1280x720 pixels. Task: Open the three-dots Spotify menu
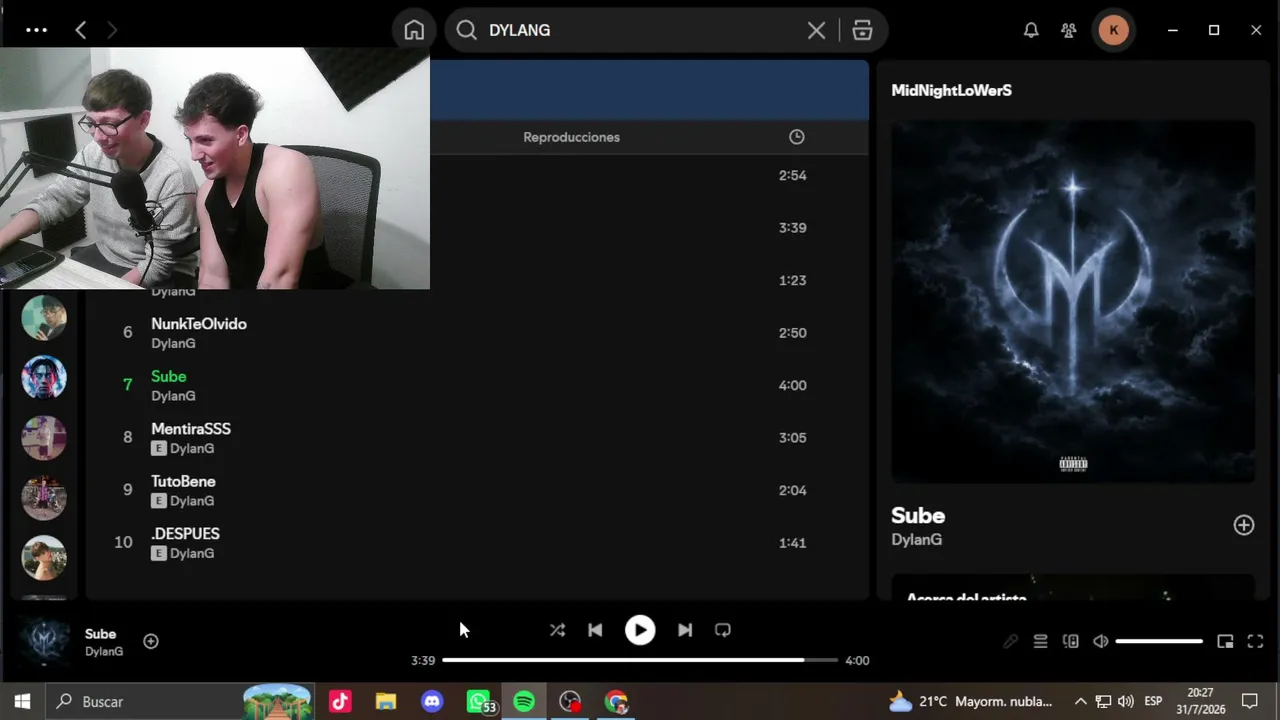[x=36, y=30]
